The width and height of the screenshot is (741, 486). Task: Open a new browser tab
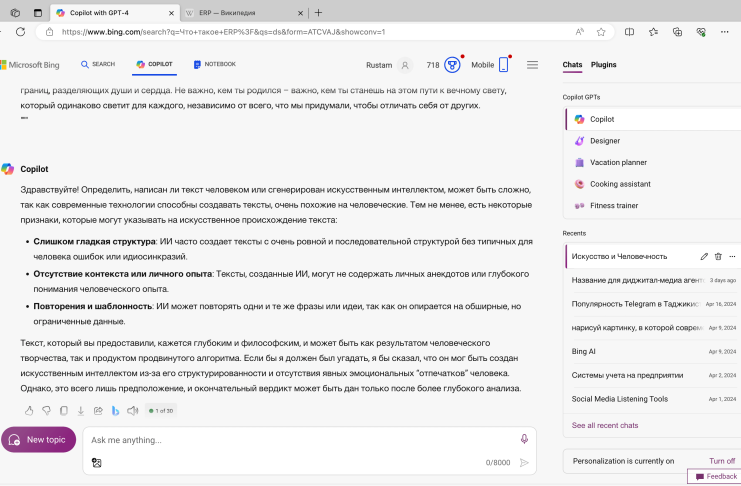(319, 13)
